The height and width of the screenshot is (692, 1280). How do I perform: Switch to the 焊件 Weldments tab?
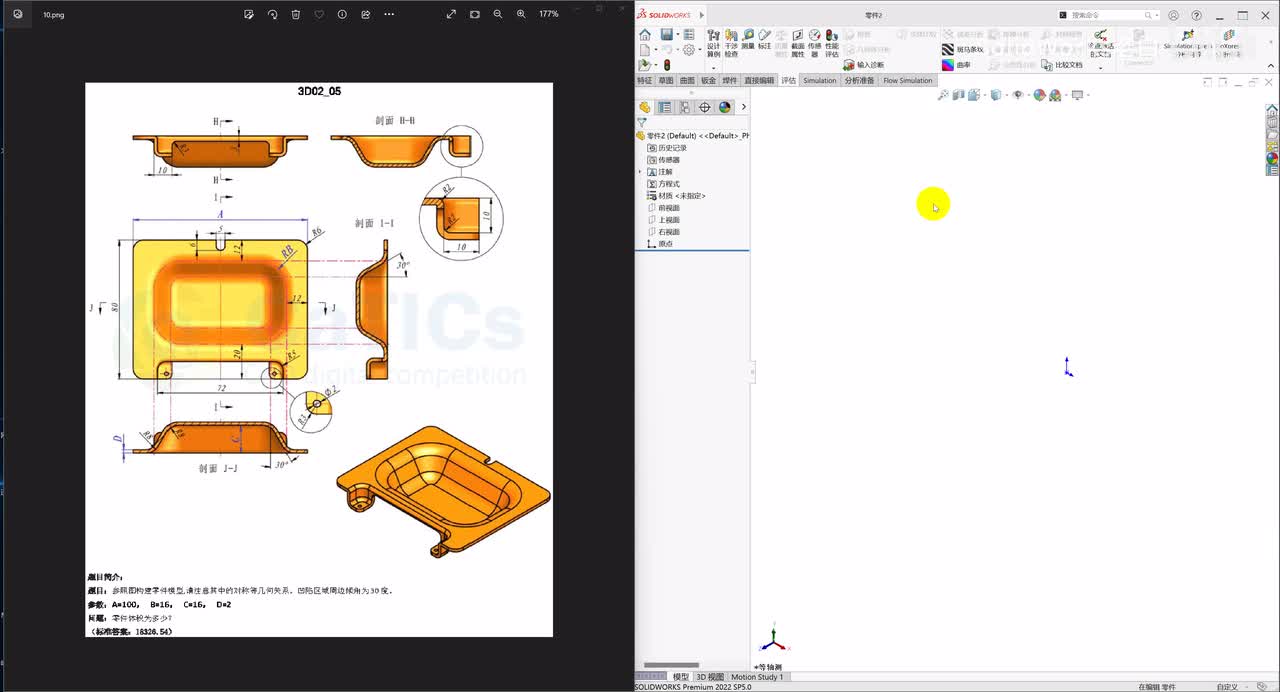(x=730, y=80)
